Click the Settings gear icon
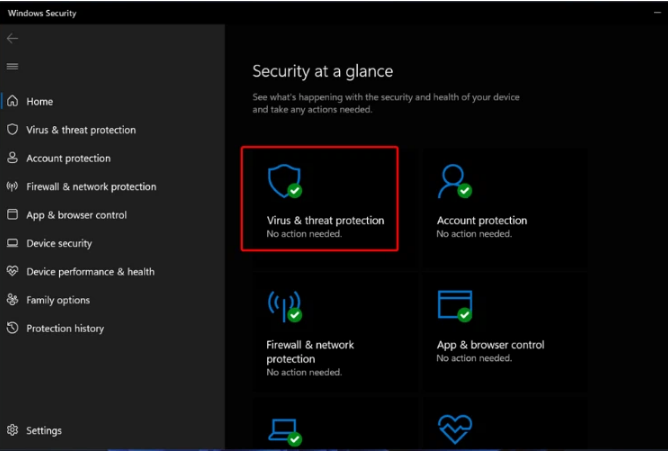Image resolution: width=668 pixels, height=451 pixels. point(13,430)
